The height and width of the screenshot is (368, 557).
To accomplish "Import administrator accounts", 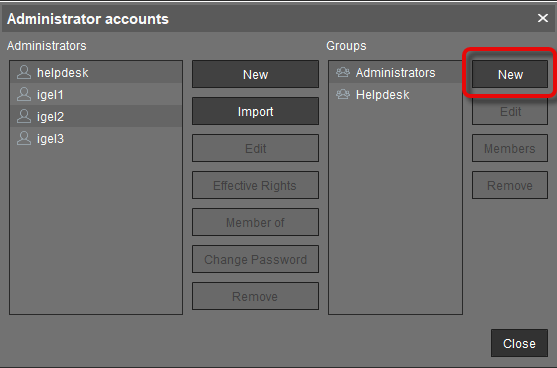I will click(255, 111).
